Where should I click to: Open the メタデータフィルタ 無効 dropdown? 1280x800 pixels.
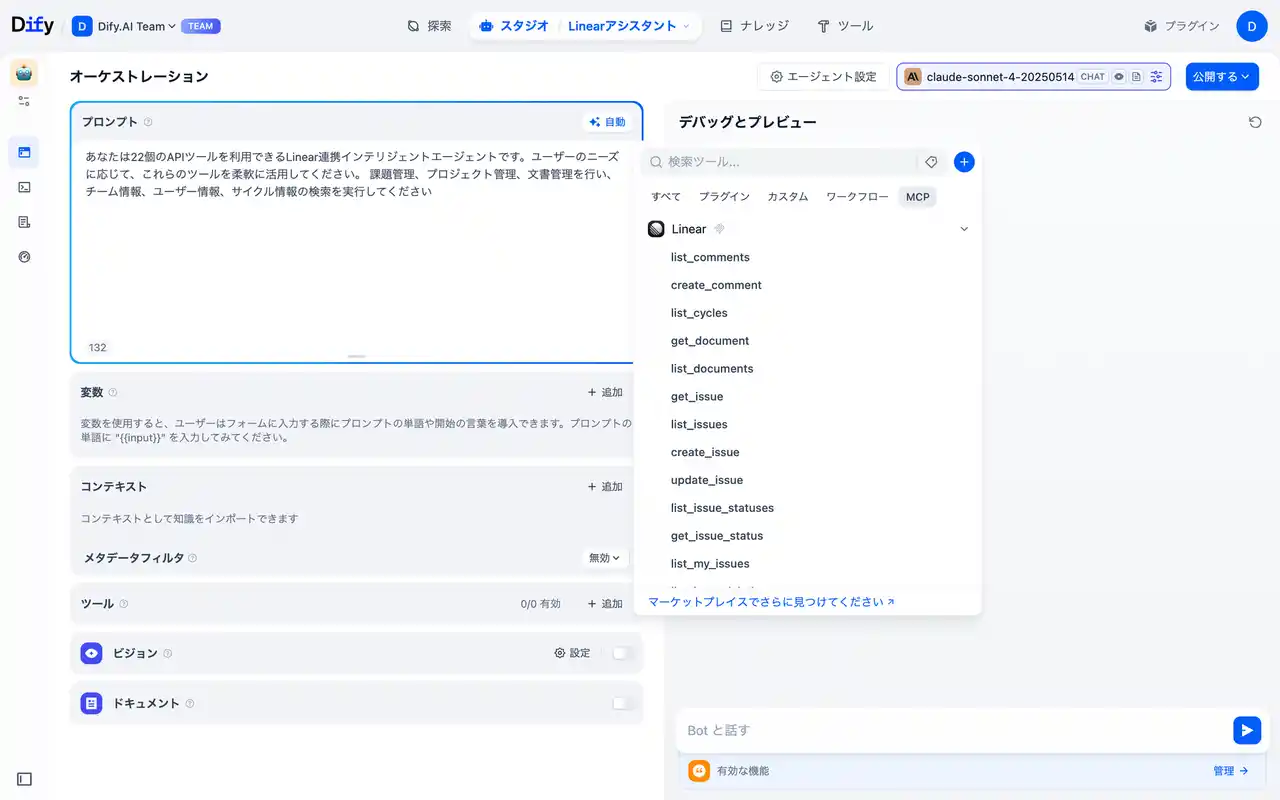[x=604, y=558]
